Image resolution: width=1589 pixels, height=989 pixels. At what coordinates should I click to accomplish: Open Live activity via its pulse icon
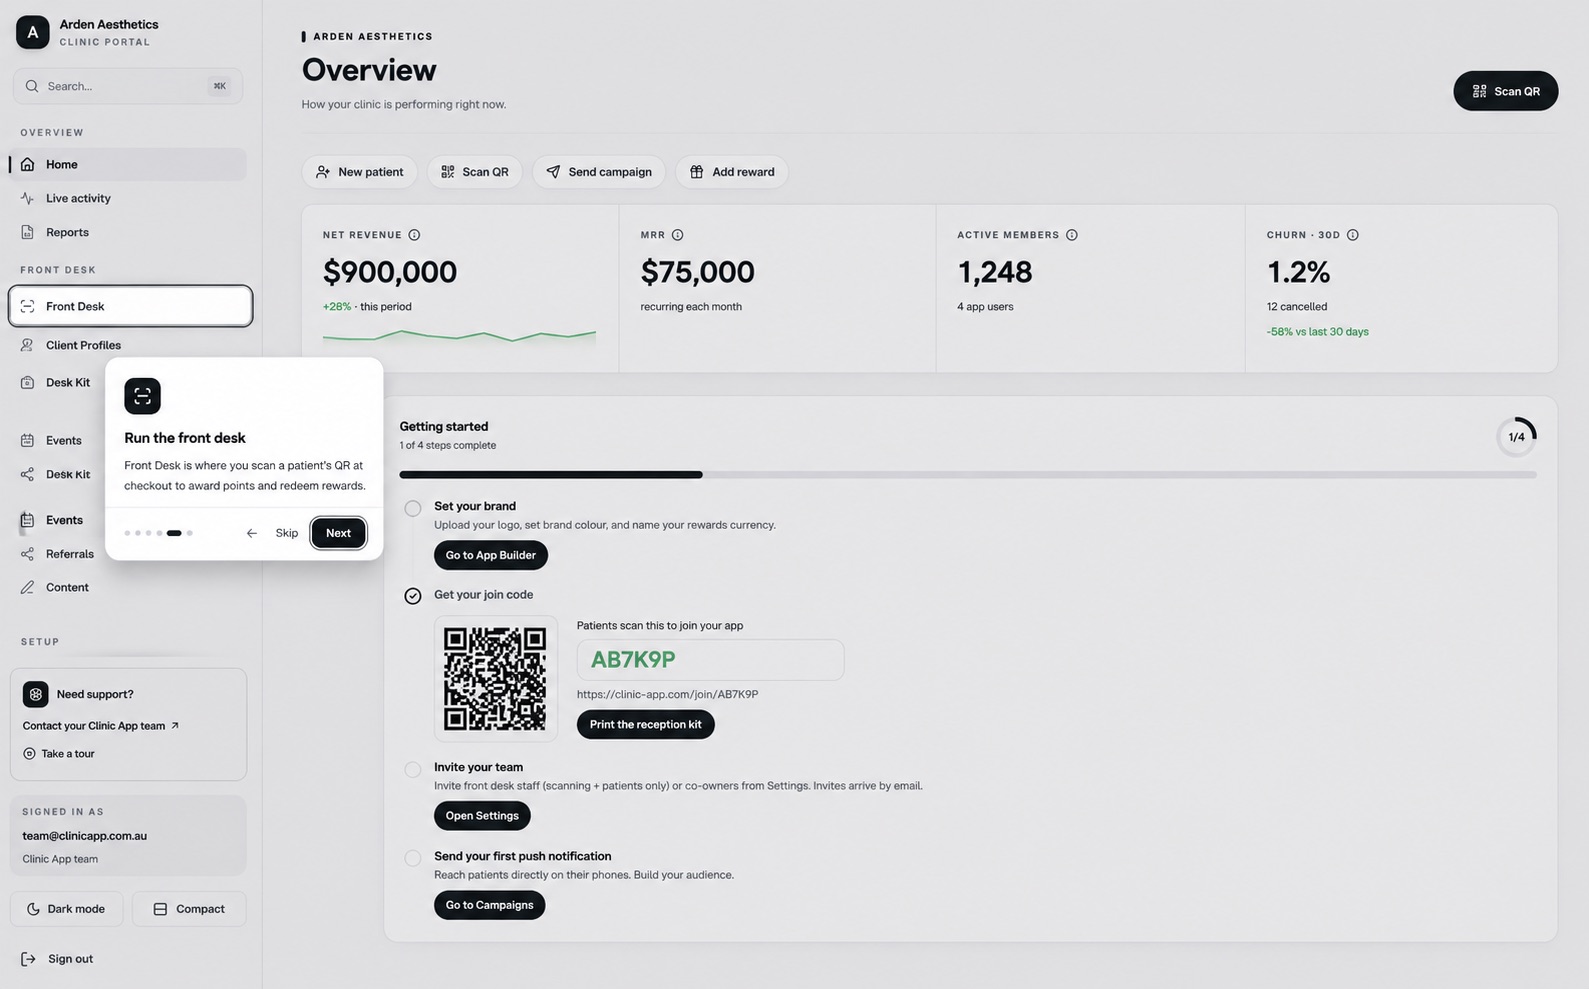(x=28, y=198)
